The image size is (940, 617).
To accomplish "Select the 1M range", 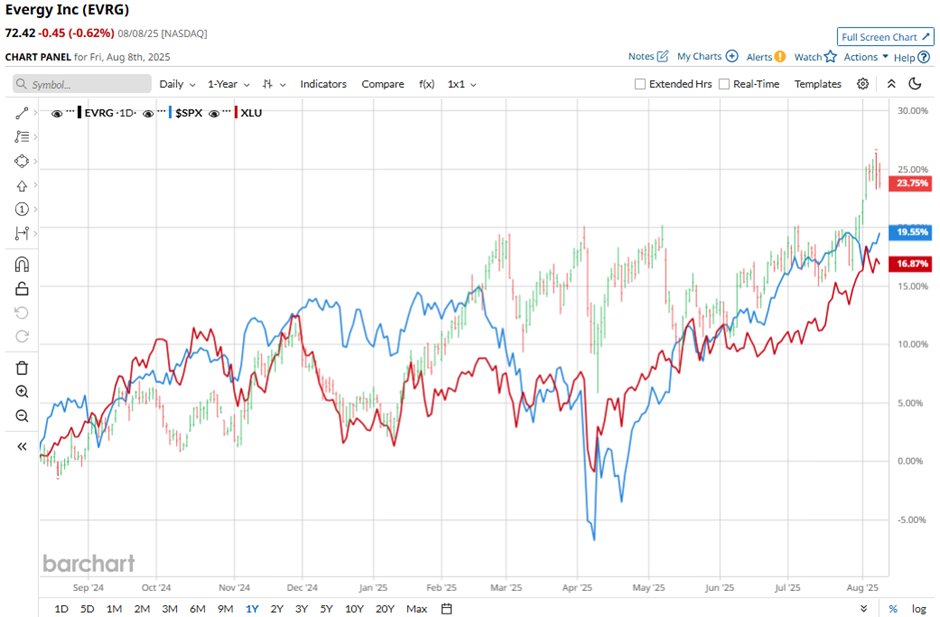I will [114, 609].
